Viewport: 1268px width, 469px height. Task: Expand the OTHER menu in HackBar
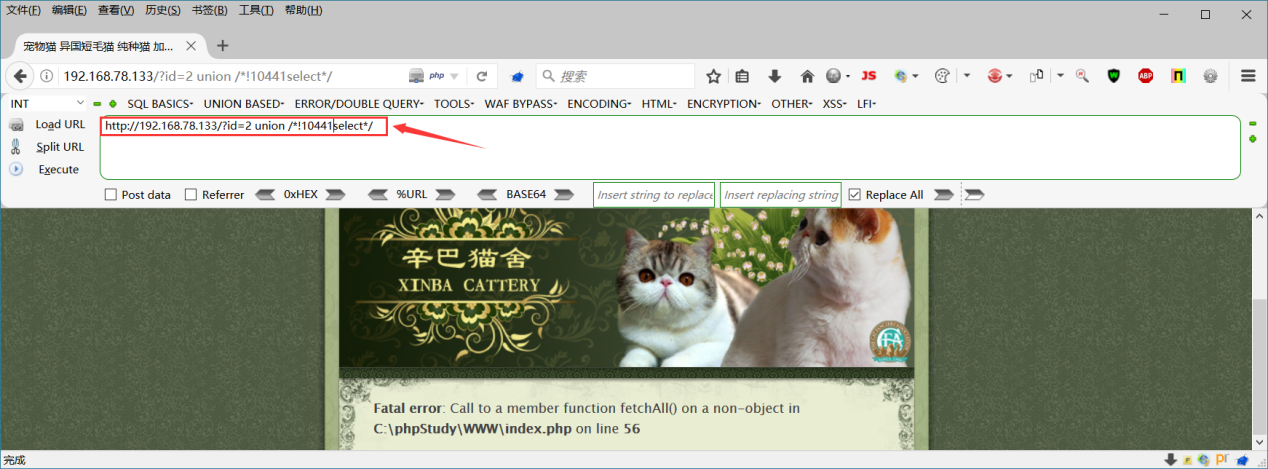(x=793, y=104)
